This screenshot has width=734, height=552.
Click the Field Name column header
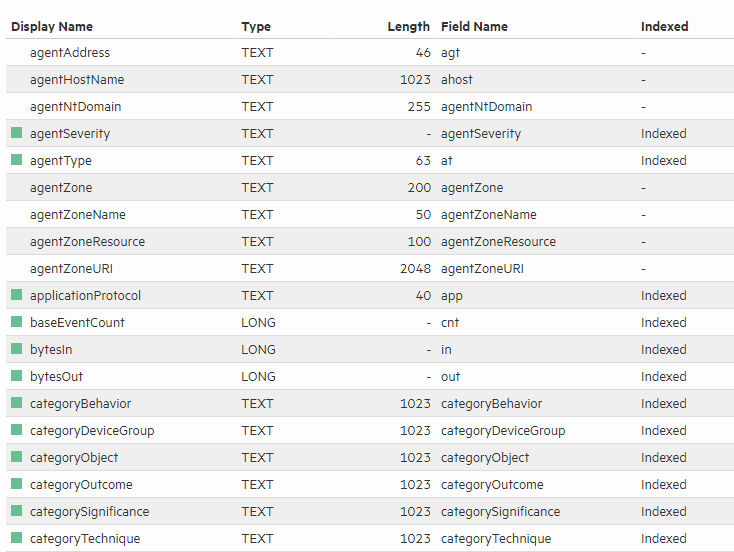pos(474,27)
